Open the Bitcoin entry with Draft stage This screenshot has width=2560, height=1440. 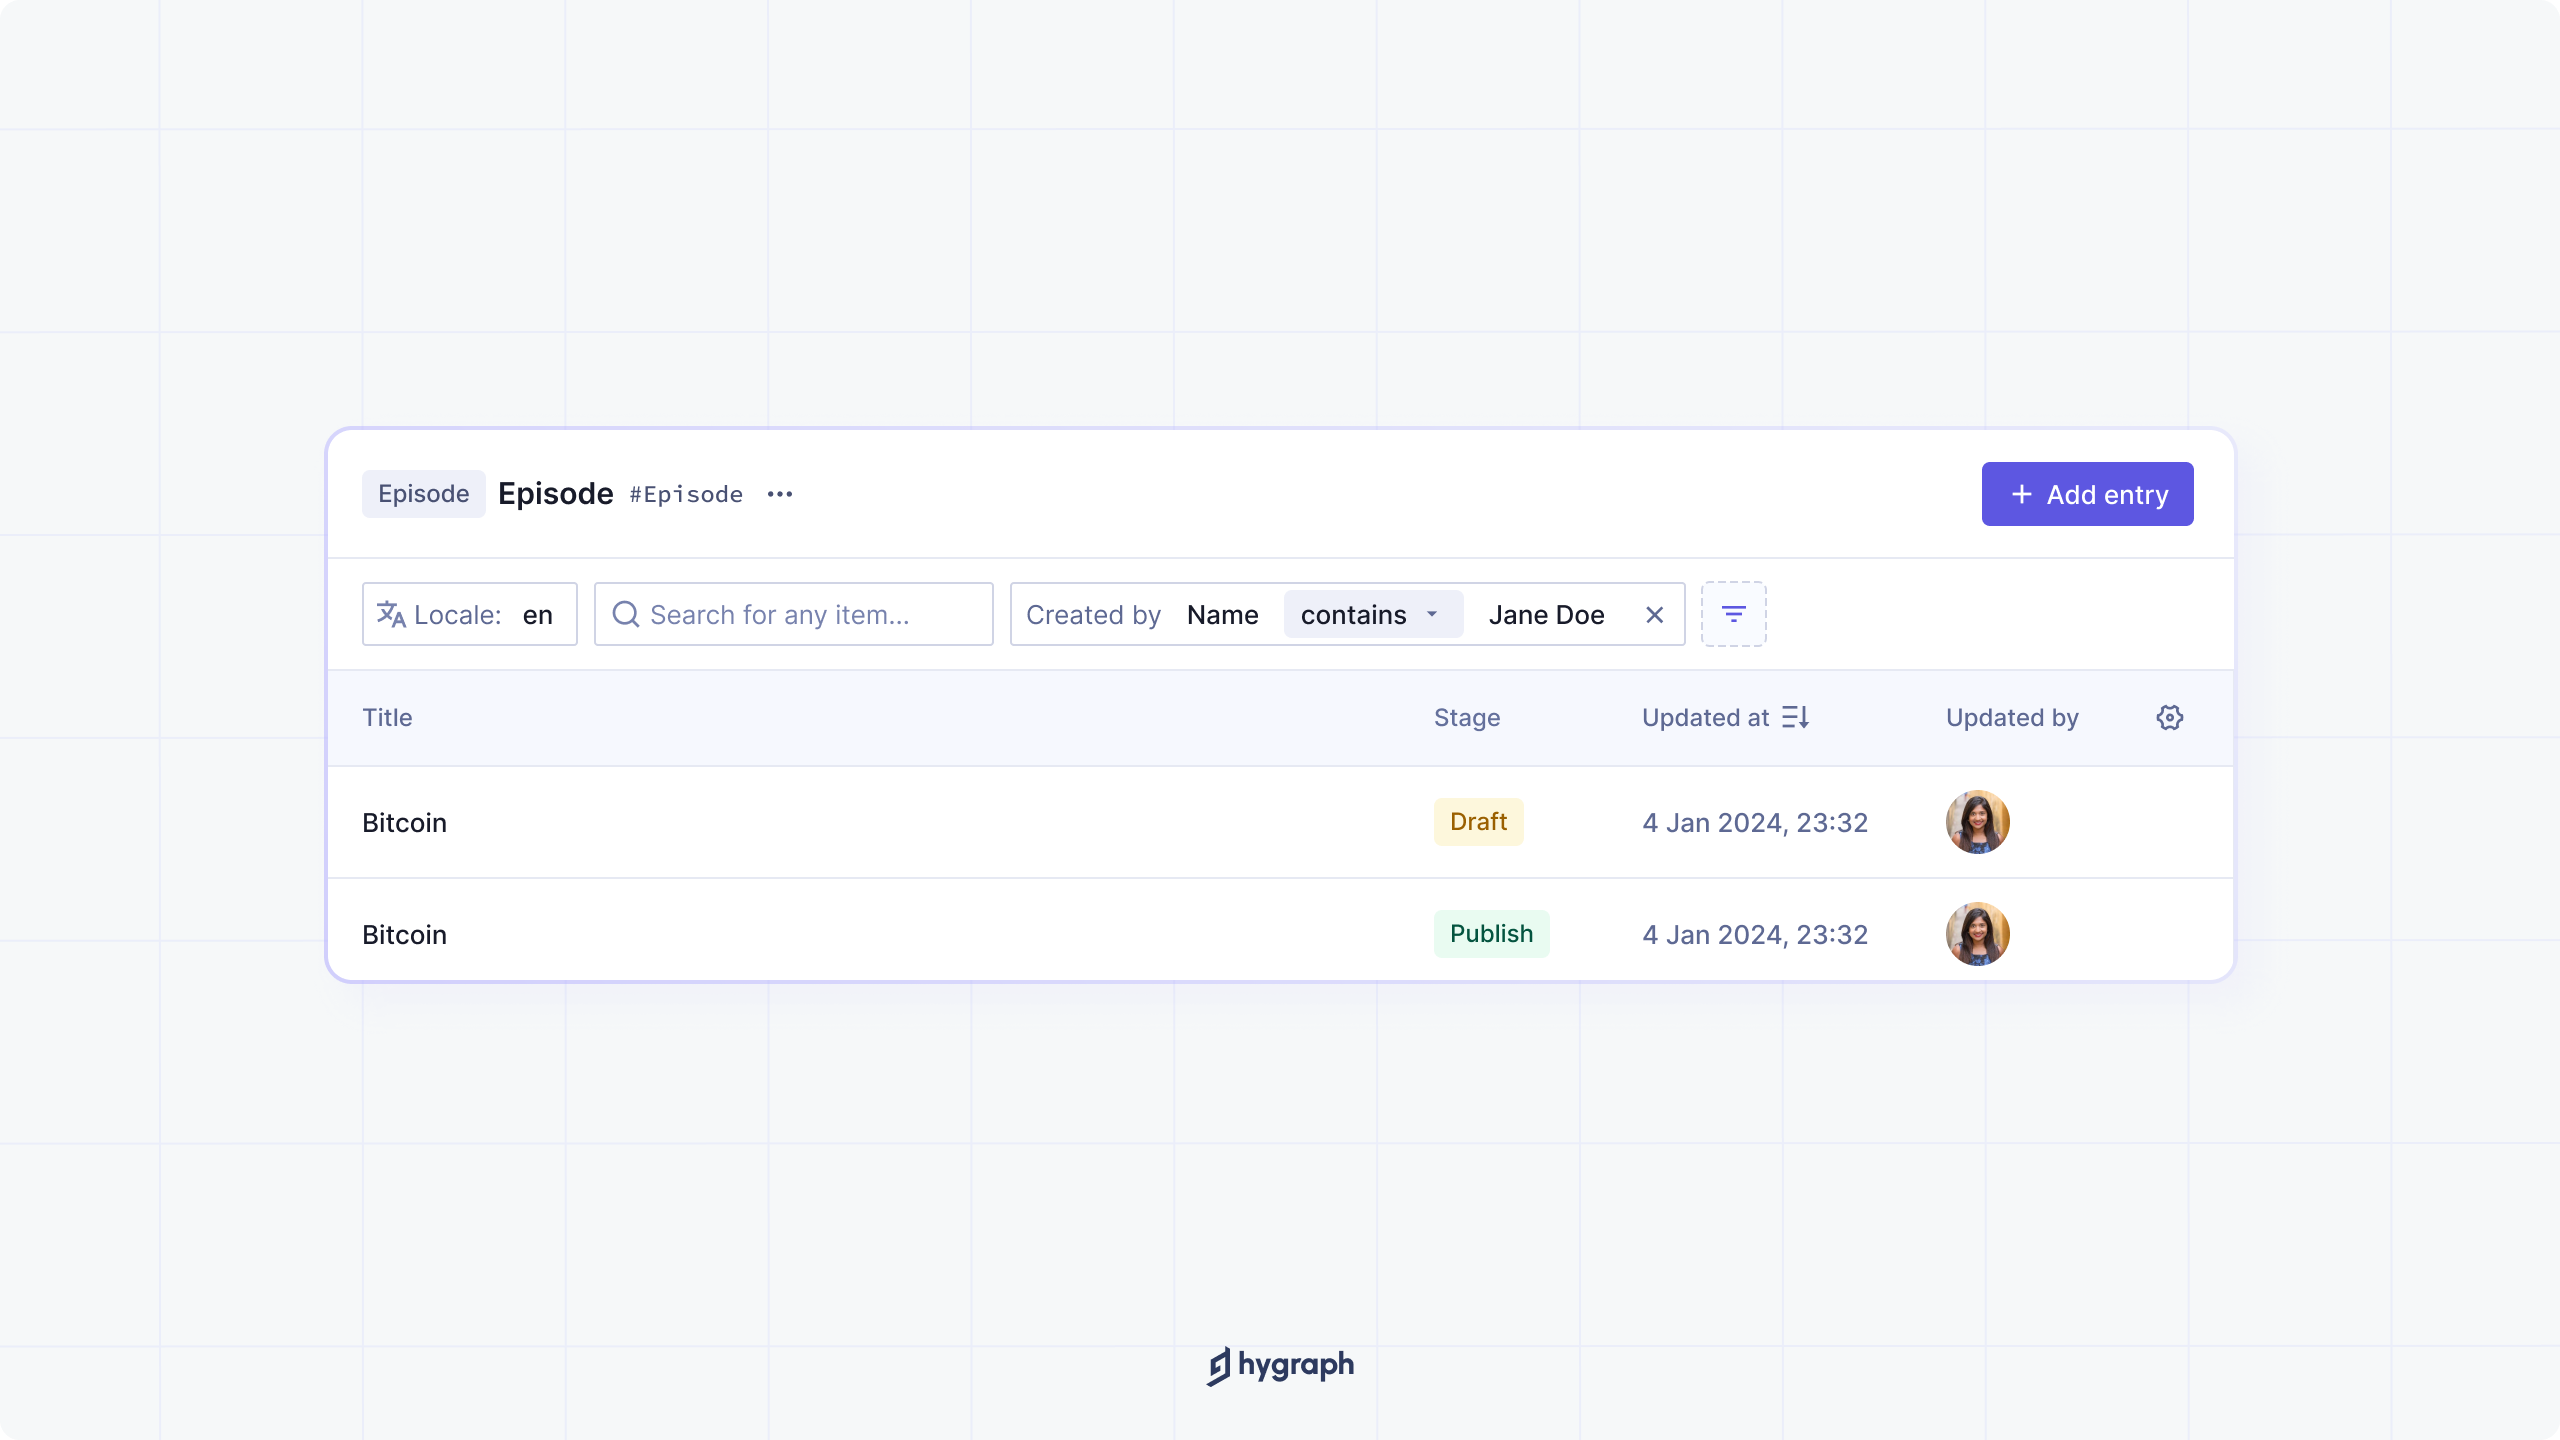[404, 822]
